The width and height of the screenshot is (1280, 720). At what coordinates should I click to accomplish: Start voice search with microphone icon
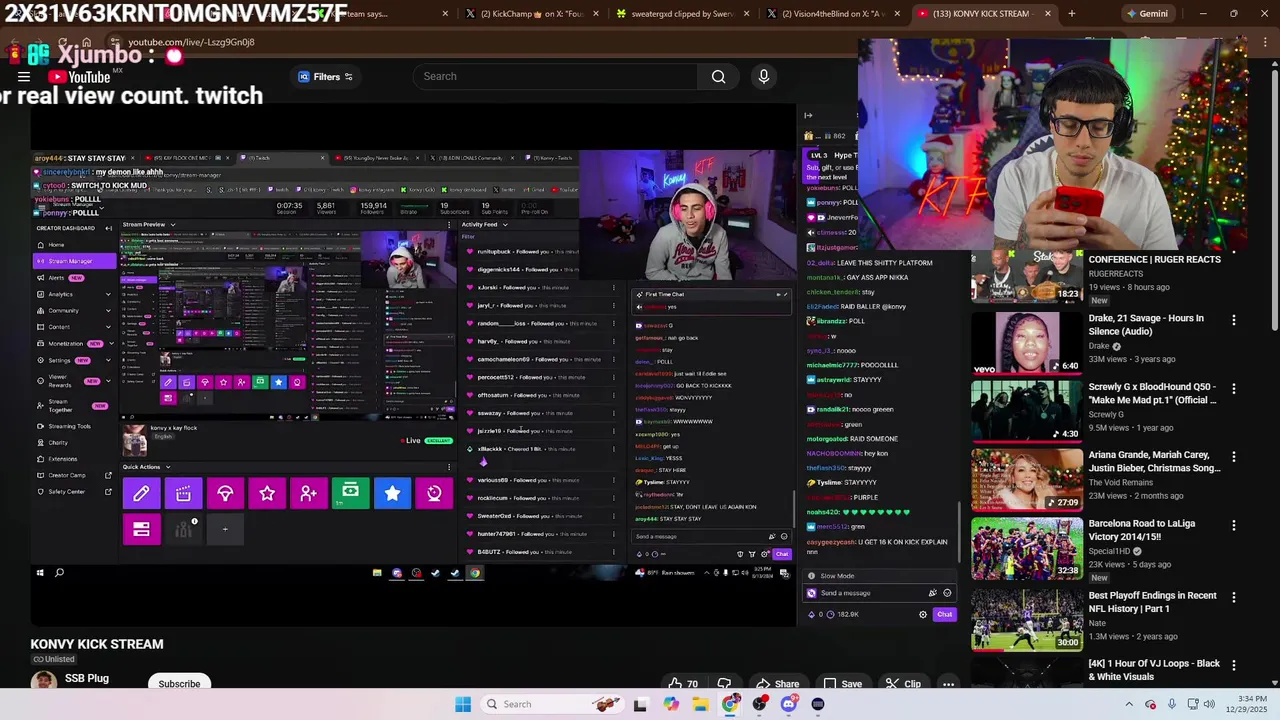tap(764, 77)
